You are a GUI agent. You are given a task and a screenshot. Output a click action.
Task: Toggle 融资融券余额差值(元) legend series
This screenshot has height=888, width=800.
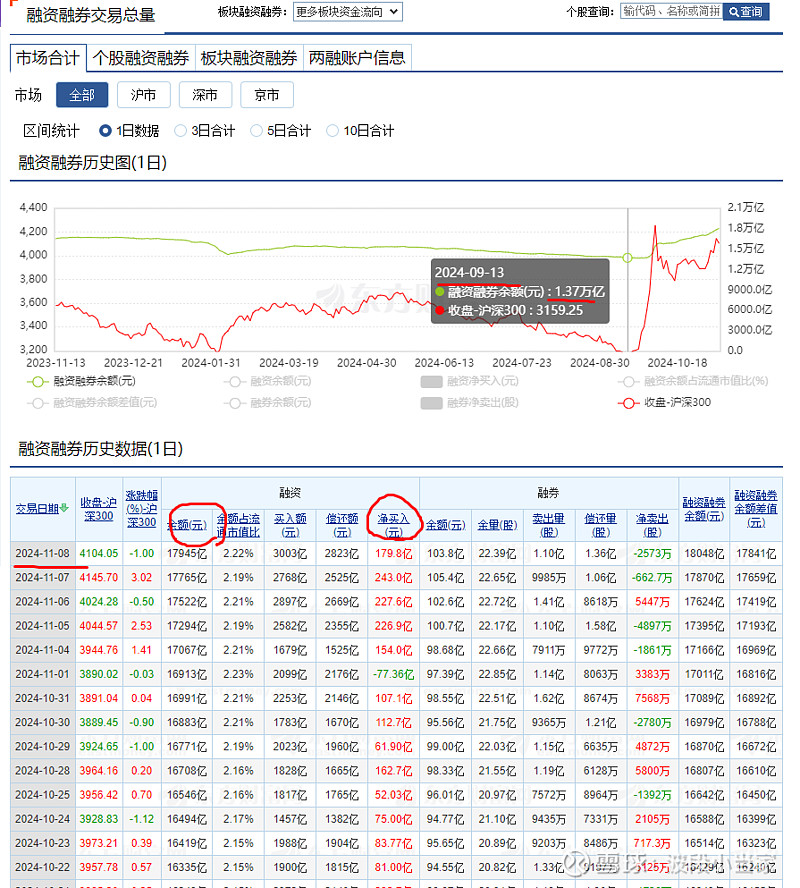pos(92,403)
